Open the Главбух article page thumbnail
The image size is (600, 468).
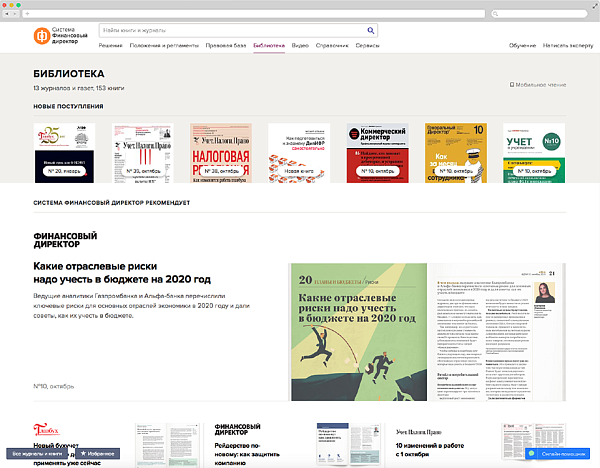pyautogui.click(x=168, y=445)
